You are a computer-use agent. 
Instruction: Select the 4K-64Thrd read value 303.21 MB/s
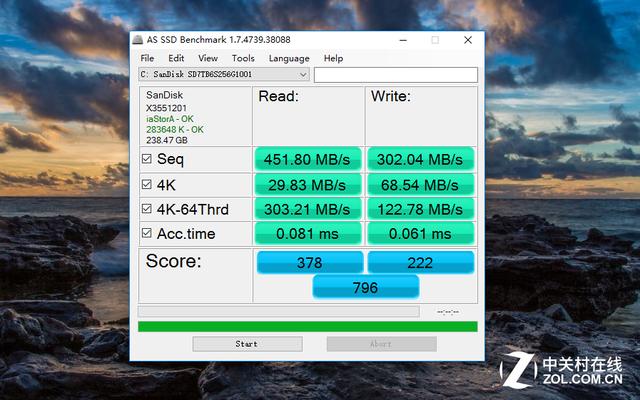pos(308,209)
